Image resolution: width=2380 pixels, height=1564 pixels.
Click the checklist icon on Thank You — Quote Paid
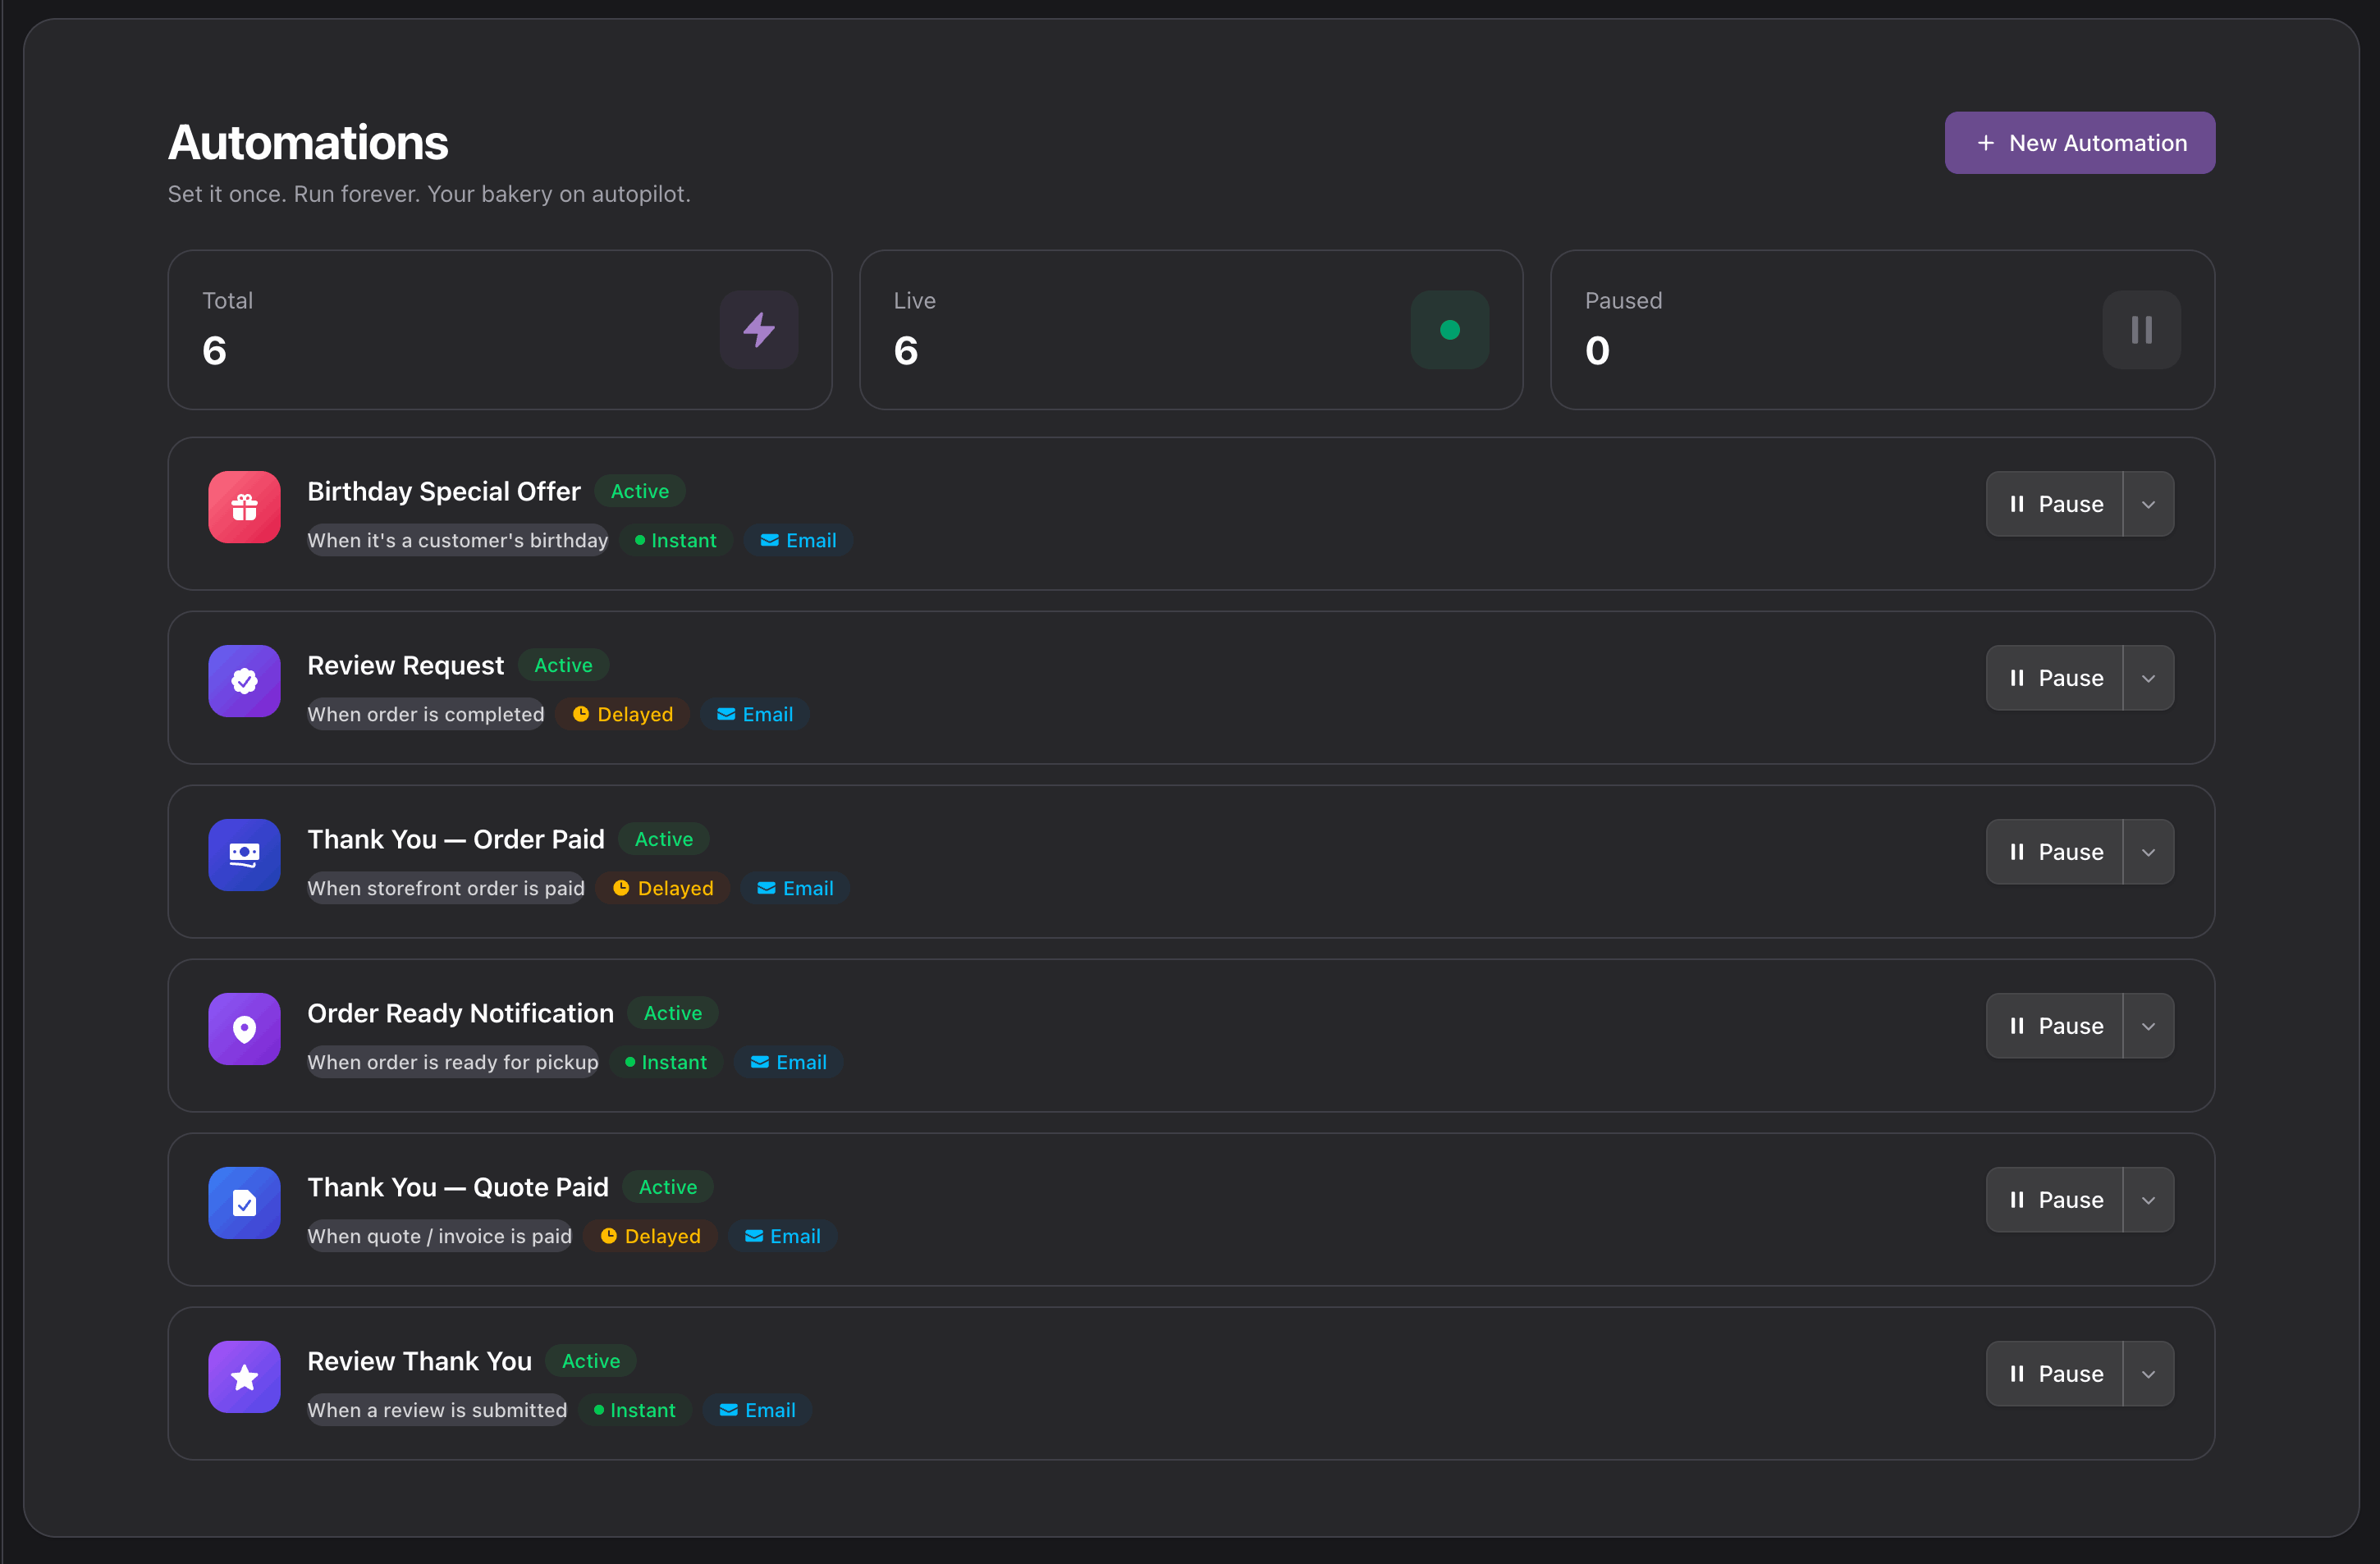(x=244, y=1203)
